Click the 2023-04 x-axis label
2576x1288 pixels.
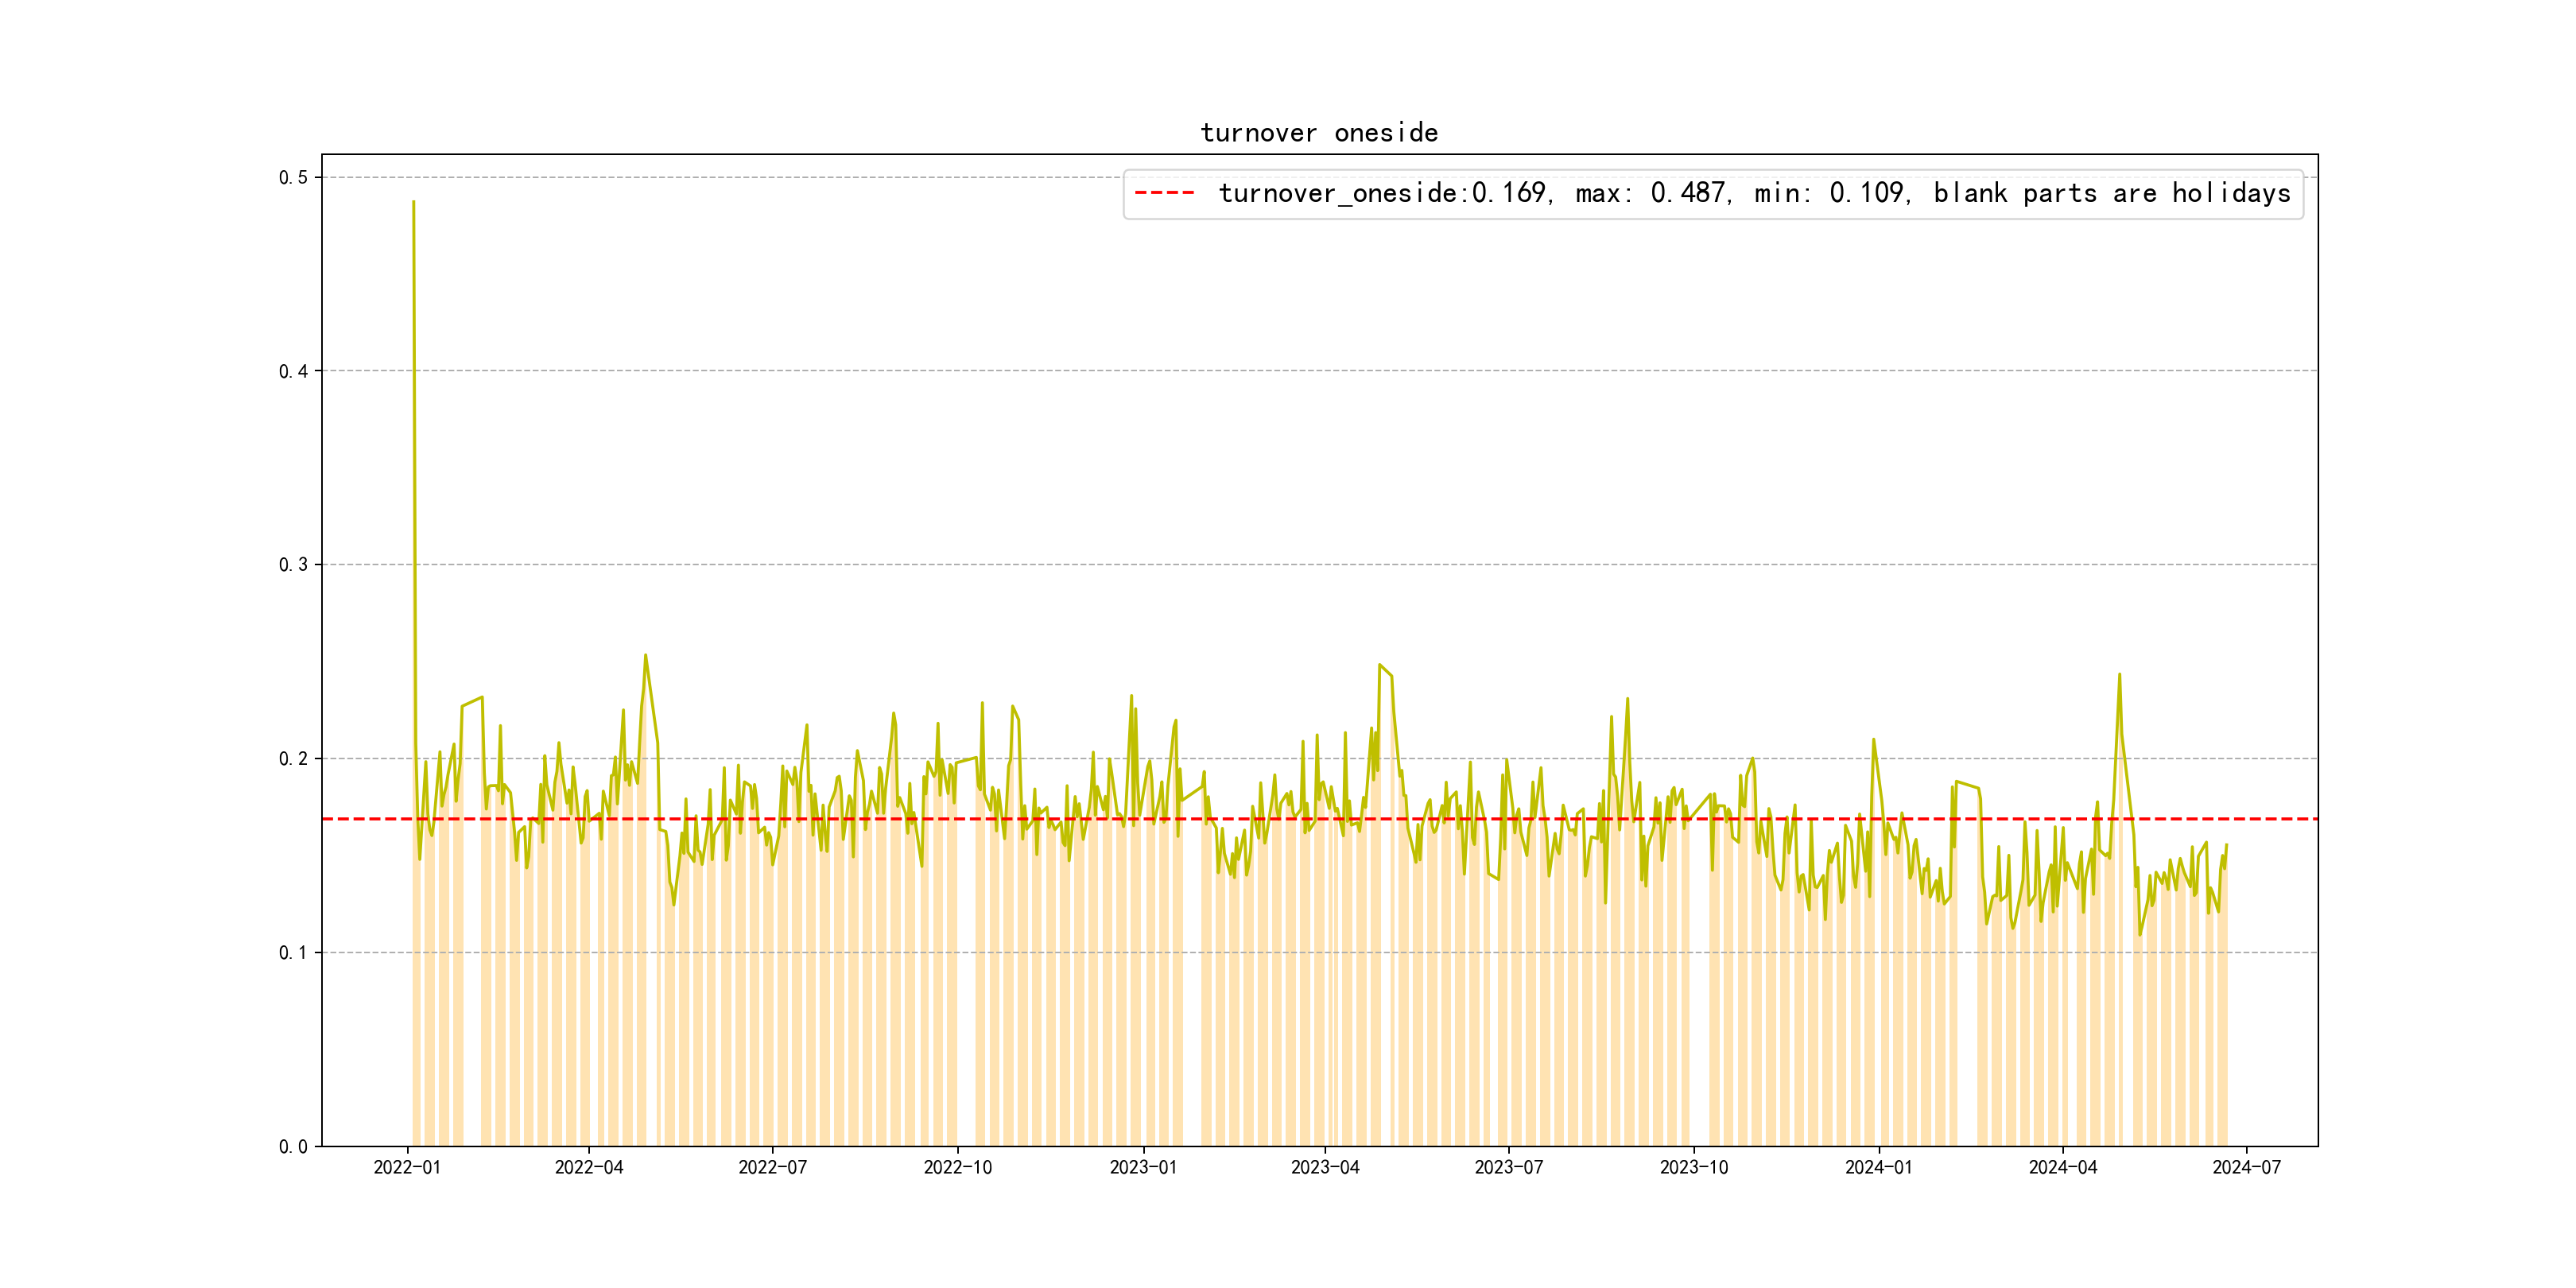[1325, 1168]
